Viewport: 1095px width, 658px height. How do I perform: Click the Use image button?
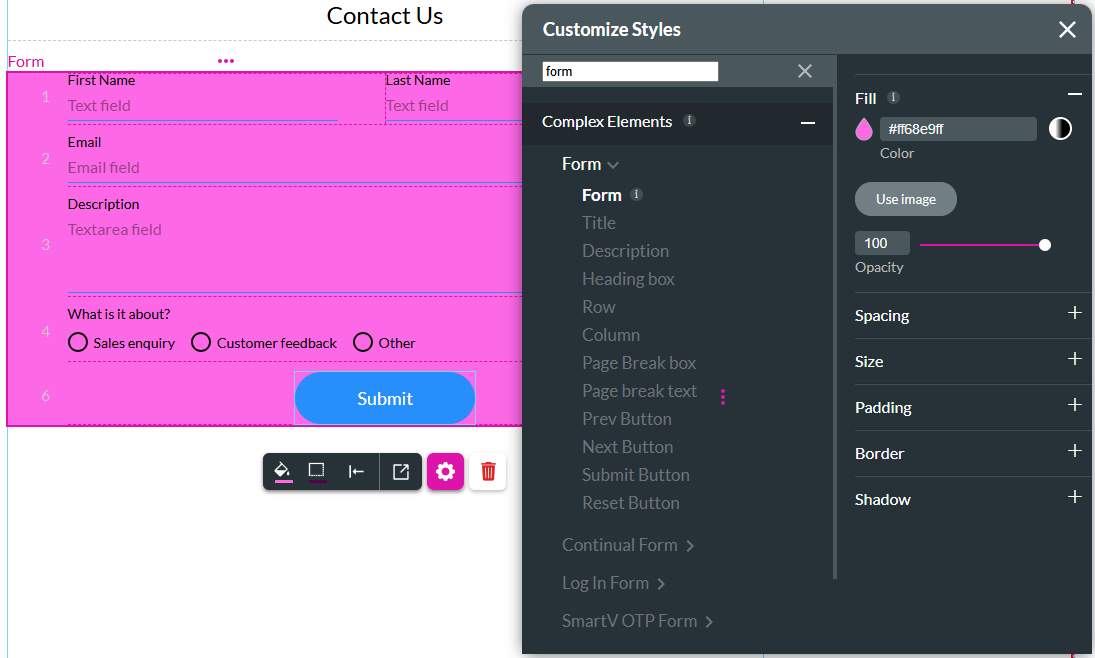click(905, 198)
